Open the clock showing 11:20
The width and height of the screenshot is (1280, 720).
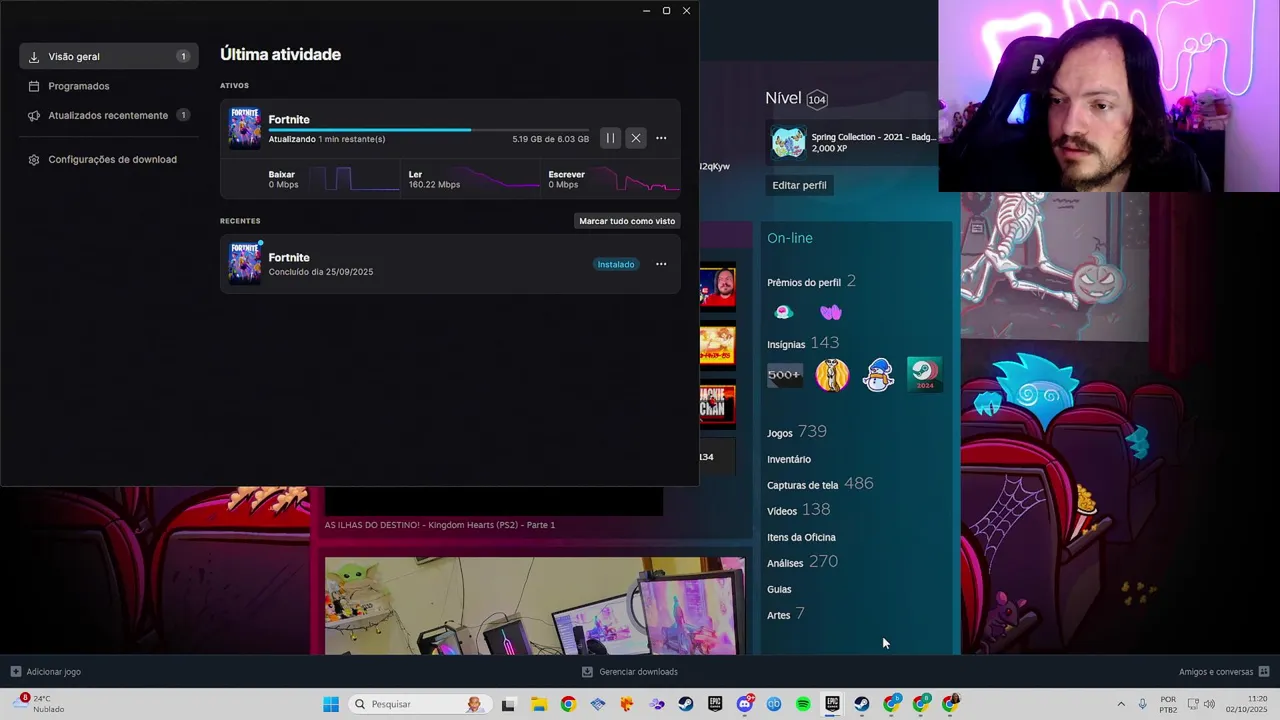click(x=1247, y=704)
